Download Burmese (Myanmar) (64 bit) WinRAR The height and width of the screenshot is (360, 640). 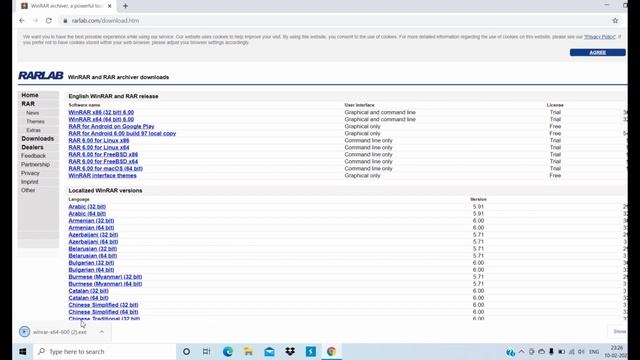click(x=105, y=284)
